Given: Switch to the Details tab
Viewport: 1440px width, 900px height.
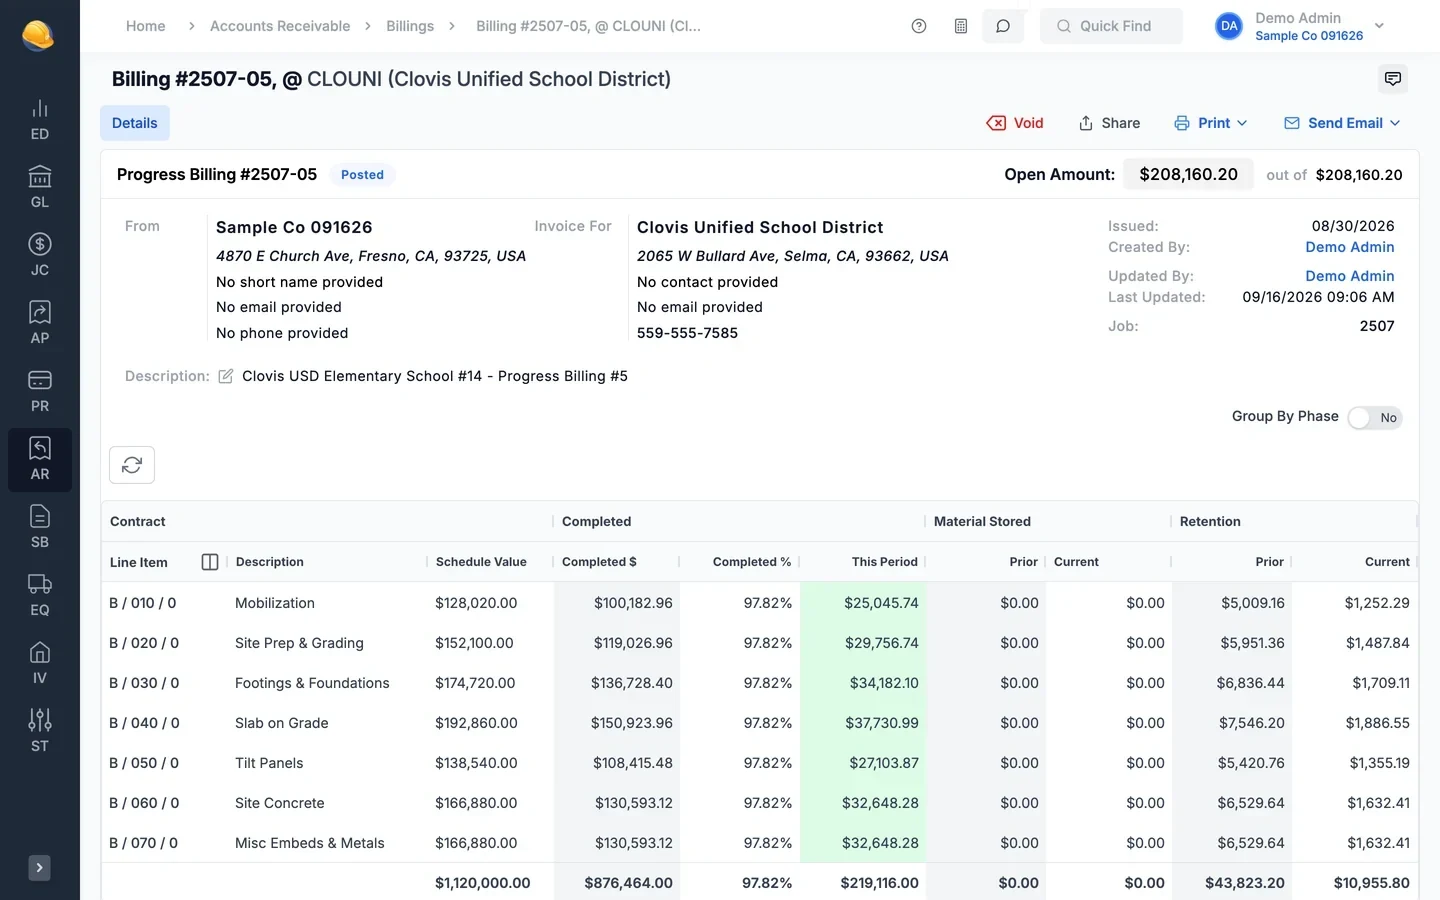Looking at the screenshot, I should (x=135, y=123).
